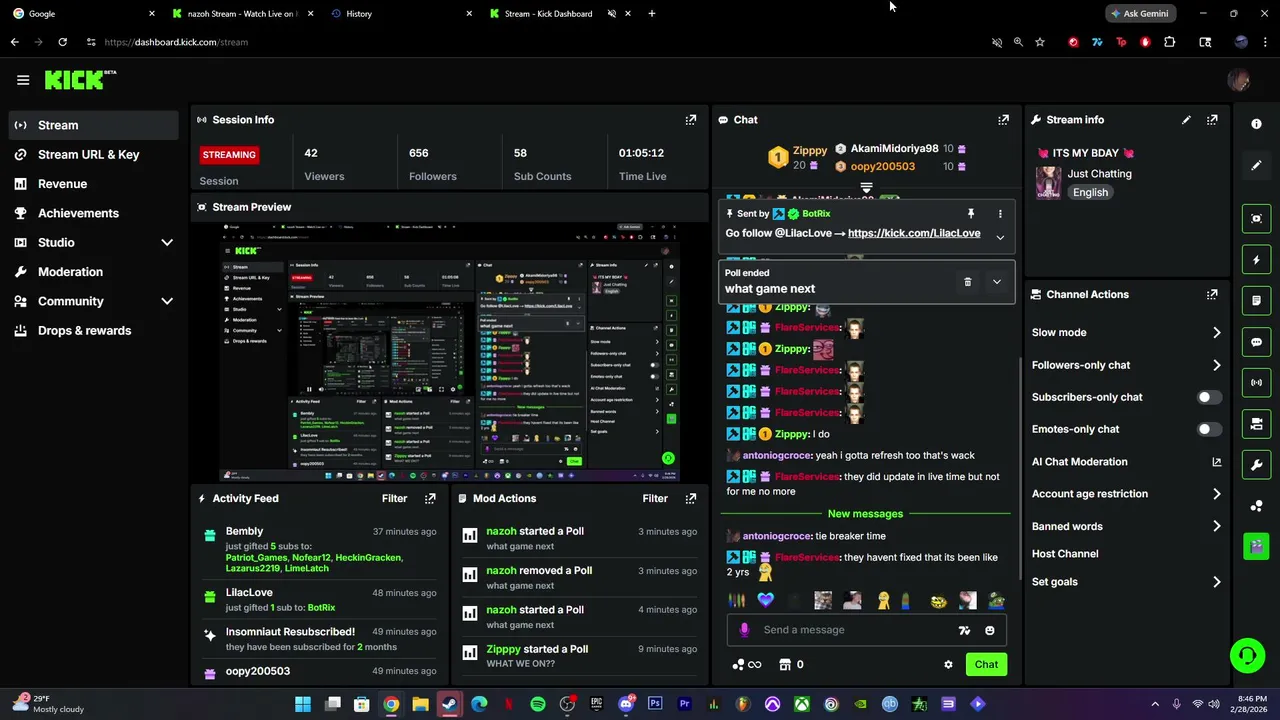
Task: Switch to the History browser tab
Action: point(400,14)
